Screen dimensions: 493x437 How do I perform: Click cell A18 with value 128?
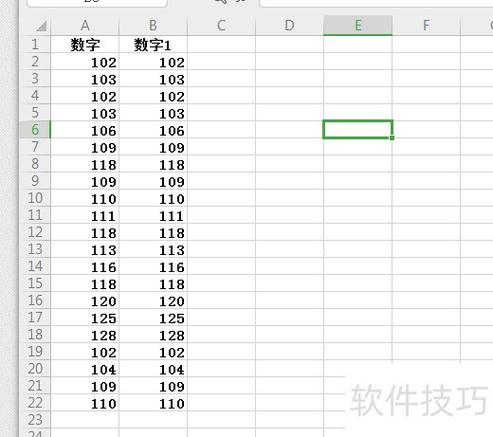(x=85, y=334)
